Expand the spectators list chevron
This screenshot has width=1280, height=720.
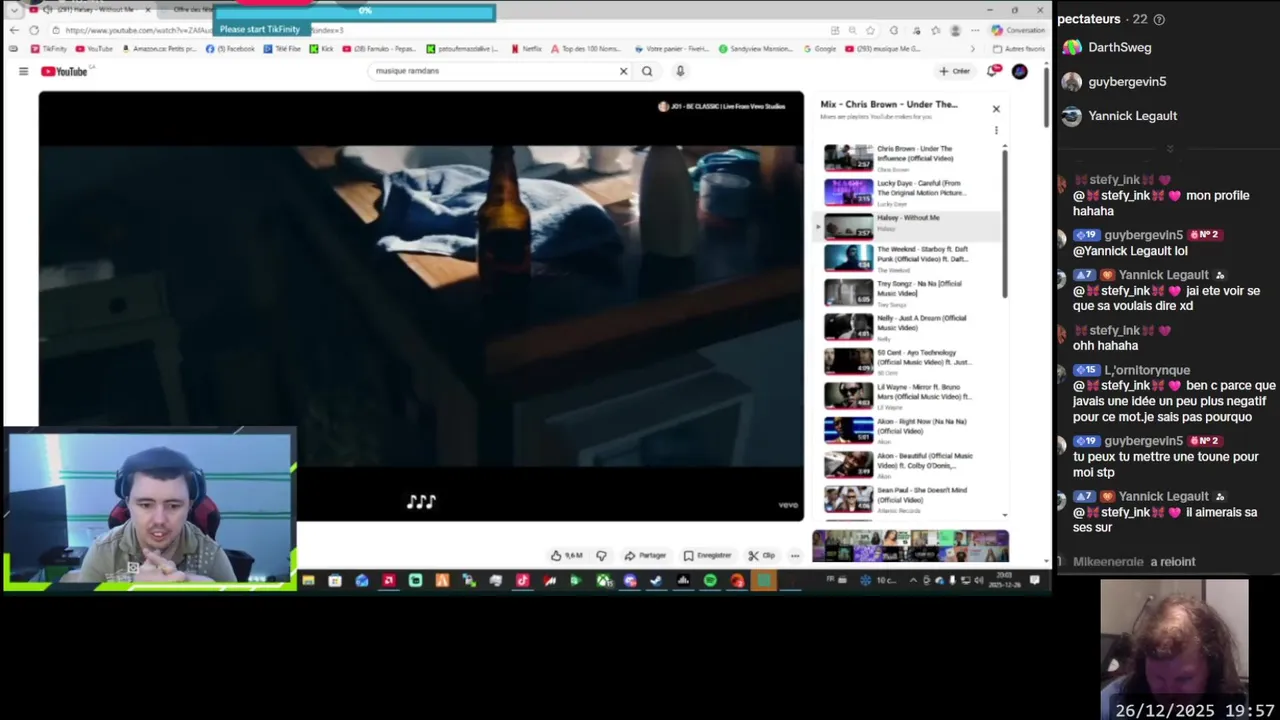[1169, 149]
